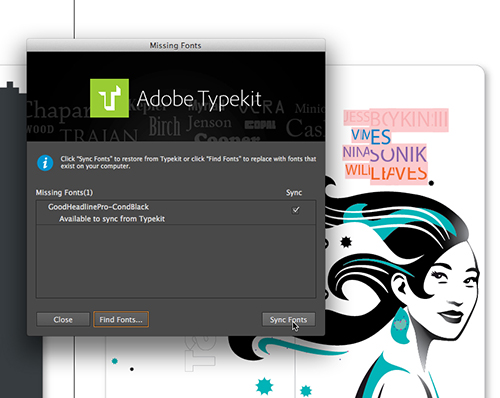Click the Sync column header
This screenshot has height=398, width=500.
tap(294, 193)
